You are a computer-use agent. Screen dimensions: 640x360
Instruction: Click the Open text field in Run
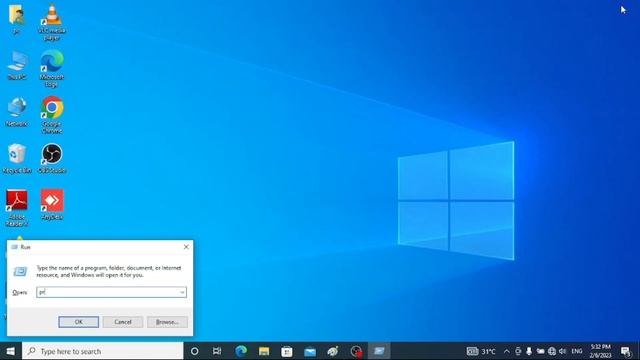(x=111, y=292)
